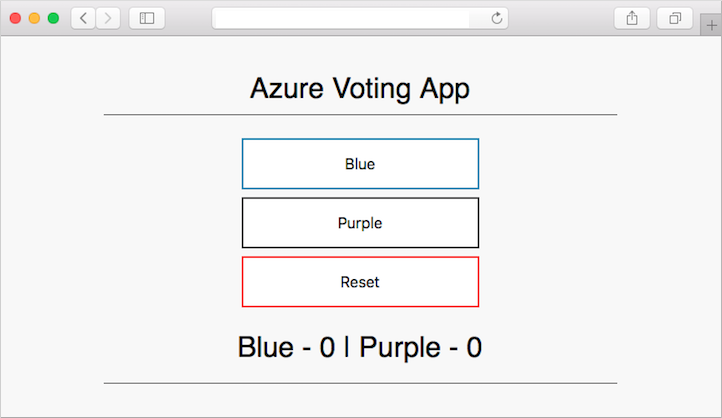Viewport: 722px width, 418px height.
Task: Vote for Purple
Action: pos(360,223)
